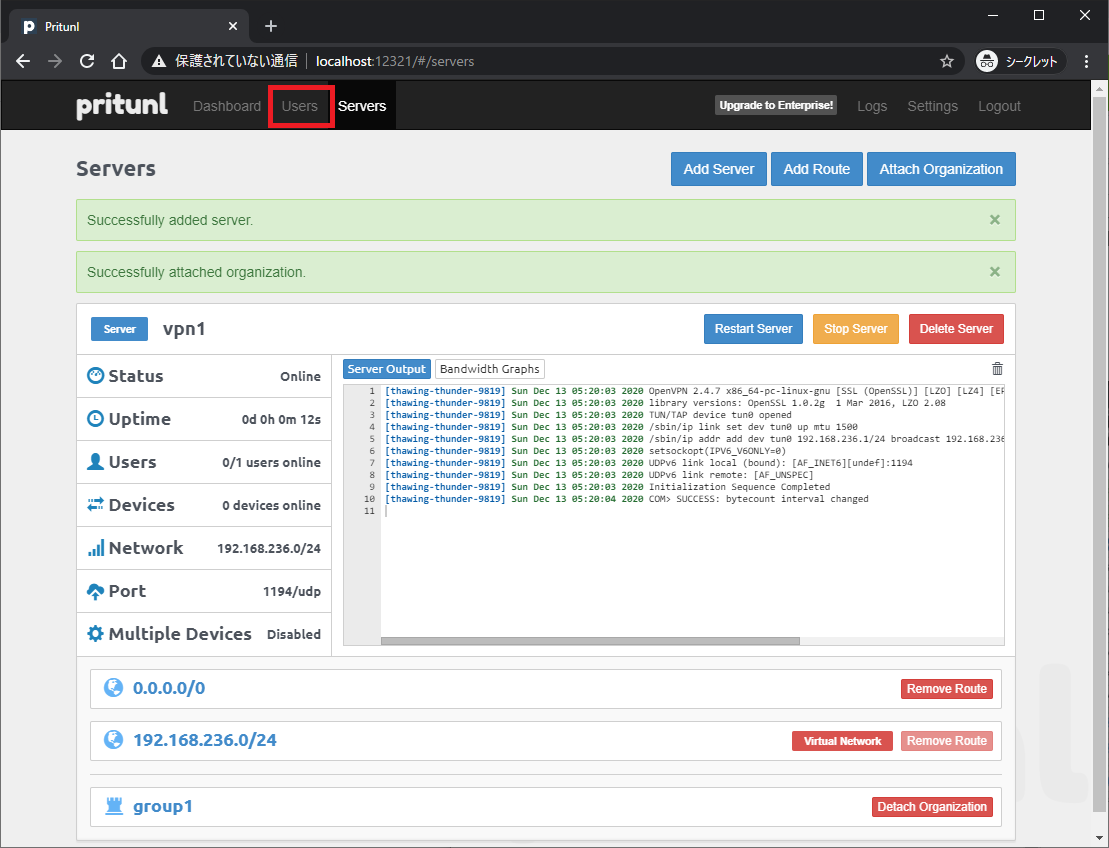
Task: Close the Pritunl browser tab
Action: coord(233,26)
